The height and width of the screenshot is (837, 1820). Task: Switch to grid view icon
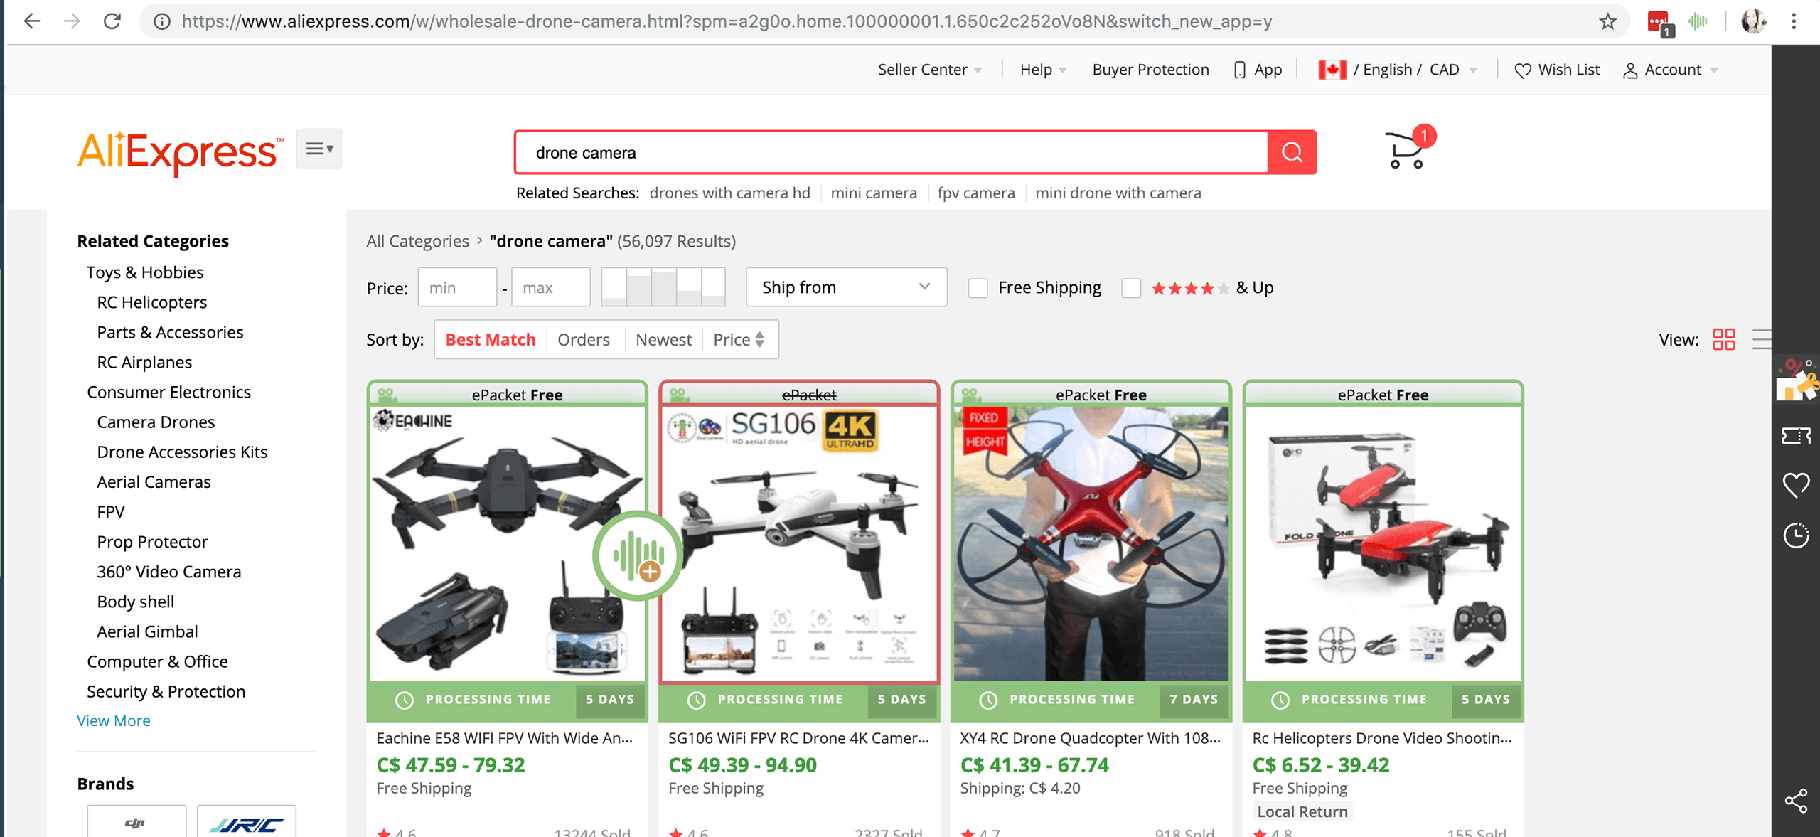(x=1724, y=340)
